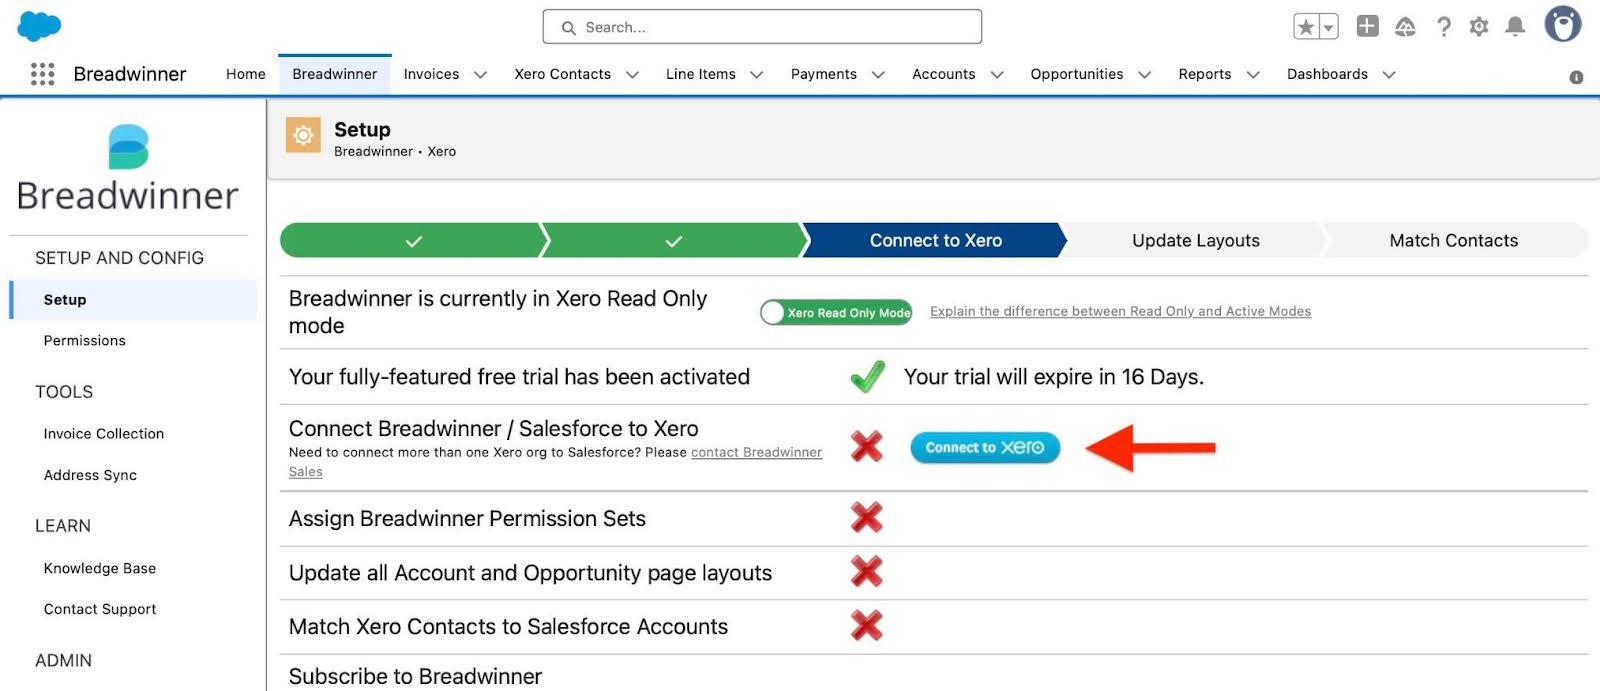Open Knowledge Base in the sidebar

[100, 569]
